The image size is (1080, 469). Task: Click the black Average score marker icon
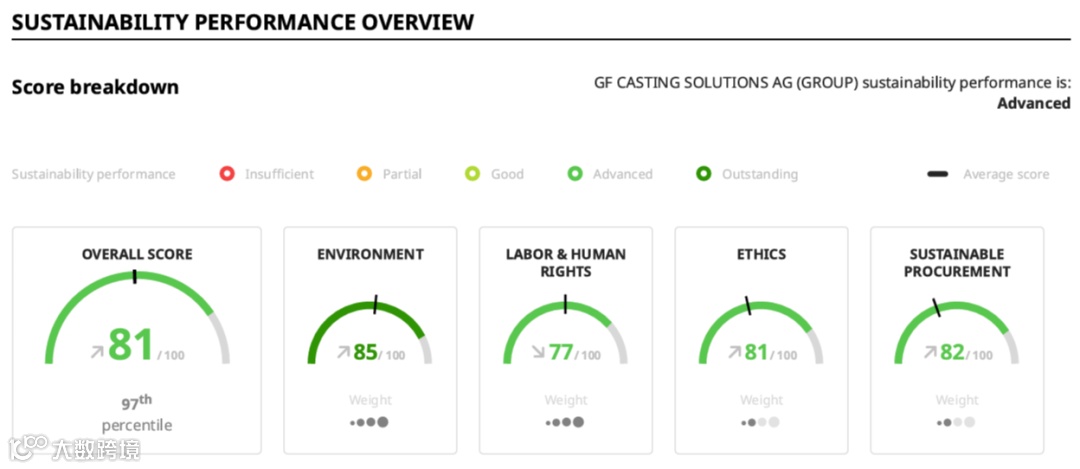(x=937, y=174)
